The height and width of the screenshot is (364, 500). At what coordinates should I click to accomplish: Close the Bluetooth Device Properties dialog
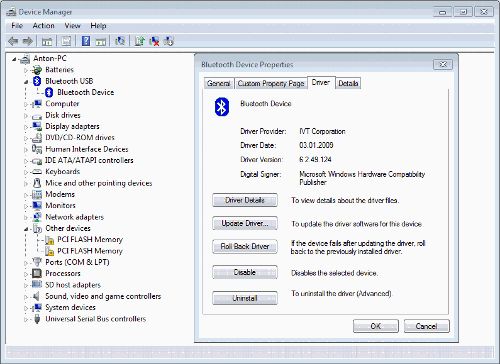pyautogui.click(x=443, y=64)
